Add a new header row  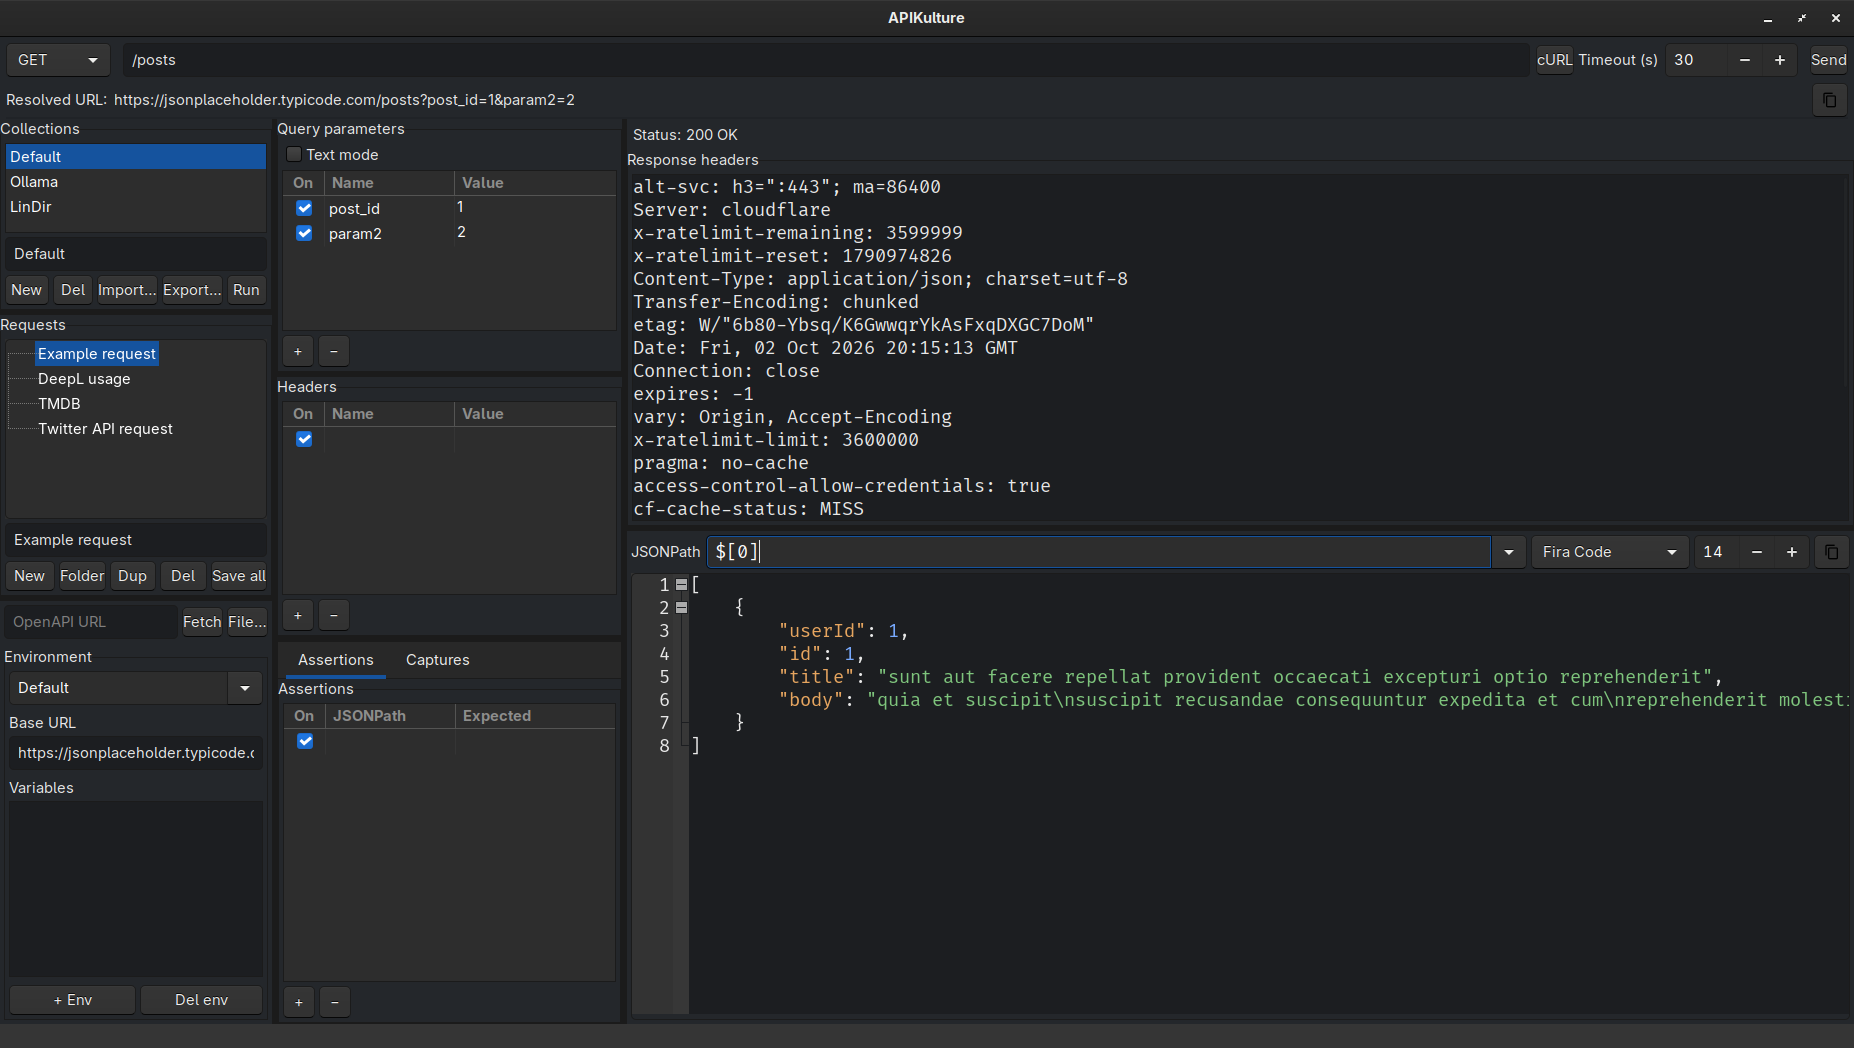click(298, 615)
